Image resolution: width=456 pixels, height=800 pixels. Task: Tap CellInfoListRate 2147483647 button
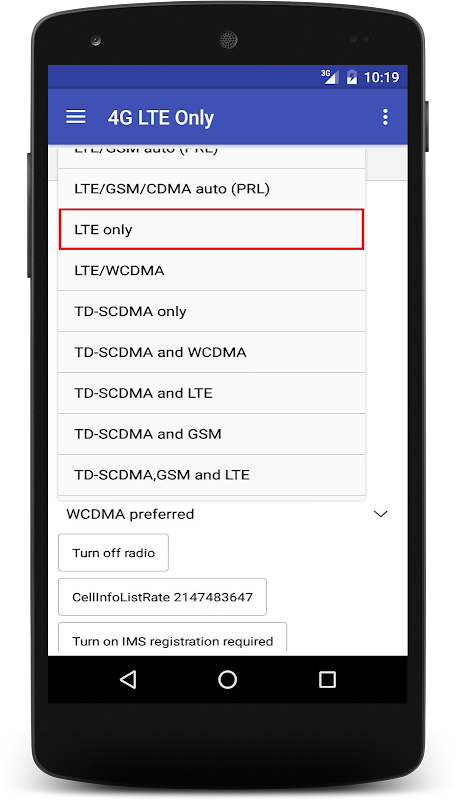[162, 597]
